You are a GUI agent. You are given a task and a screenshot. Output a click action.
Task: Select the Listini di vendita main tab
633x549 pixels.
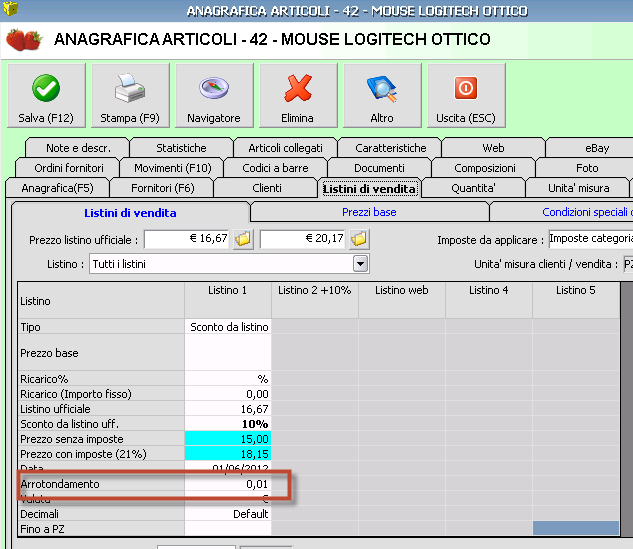[x=369, y=189]
